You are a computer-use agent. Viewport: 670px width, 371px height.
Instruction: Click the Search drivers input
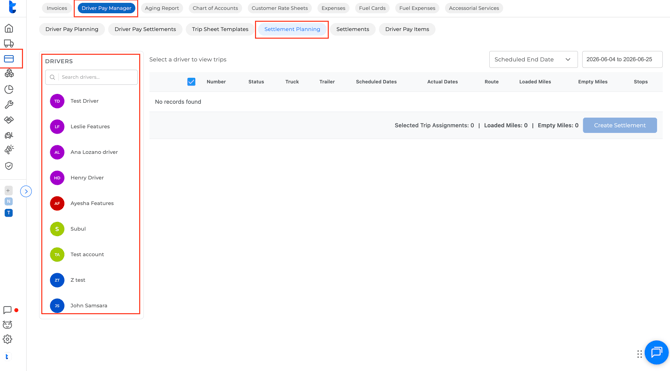click(91, 77)
